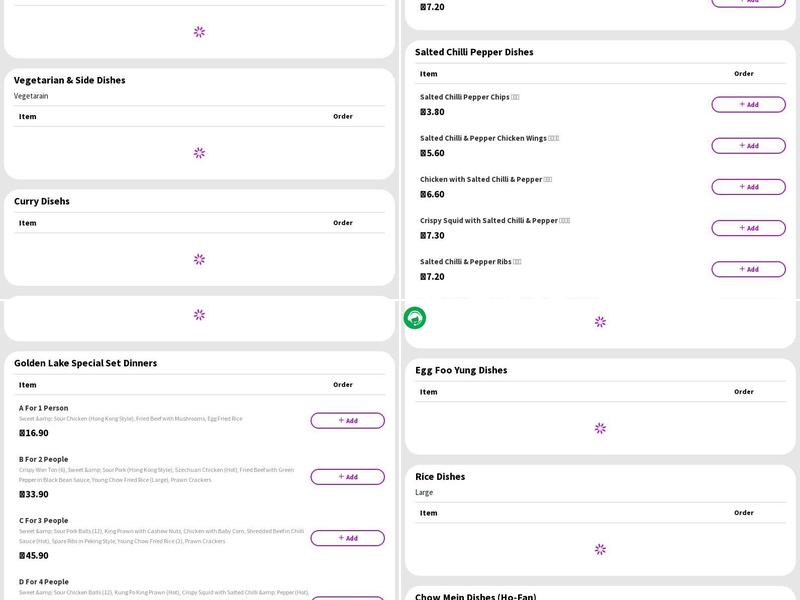Click the Egg Foo Yung loading spinner
This screenshot has height=600, width=800.
[600, 428]
